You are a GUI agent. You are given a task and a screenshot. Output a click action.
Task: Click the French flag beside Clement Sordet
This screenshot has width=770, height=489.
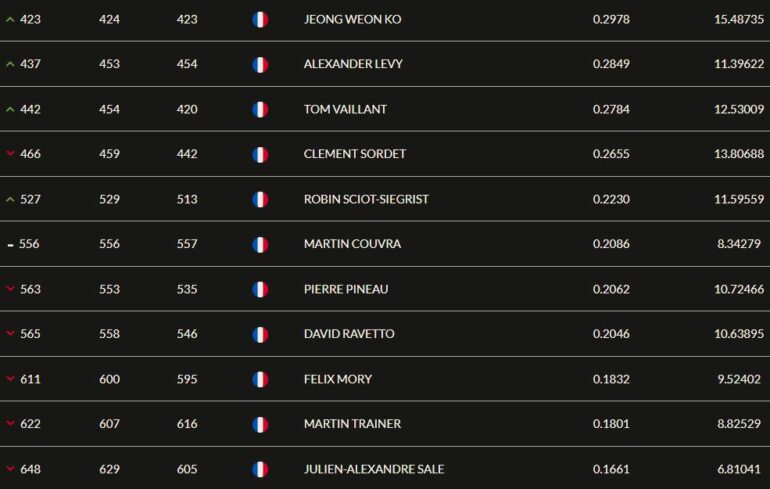point(260,154)
